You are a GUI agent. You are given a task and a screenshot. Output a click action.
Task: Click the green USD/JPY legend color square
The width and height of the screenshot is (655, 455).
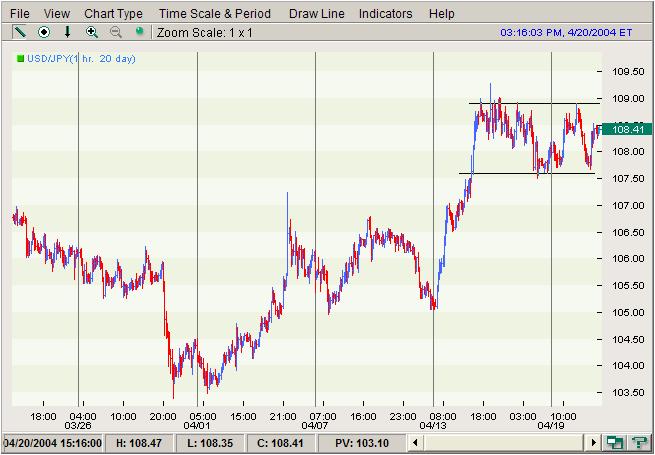20,59
